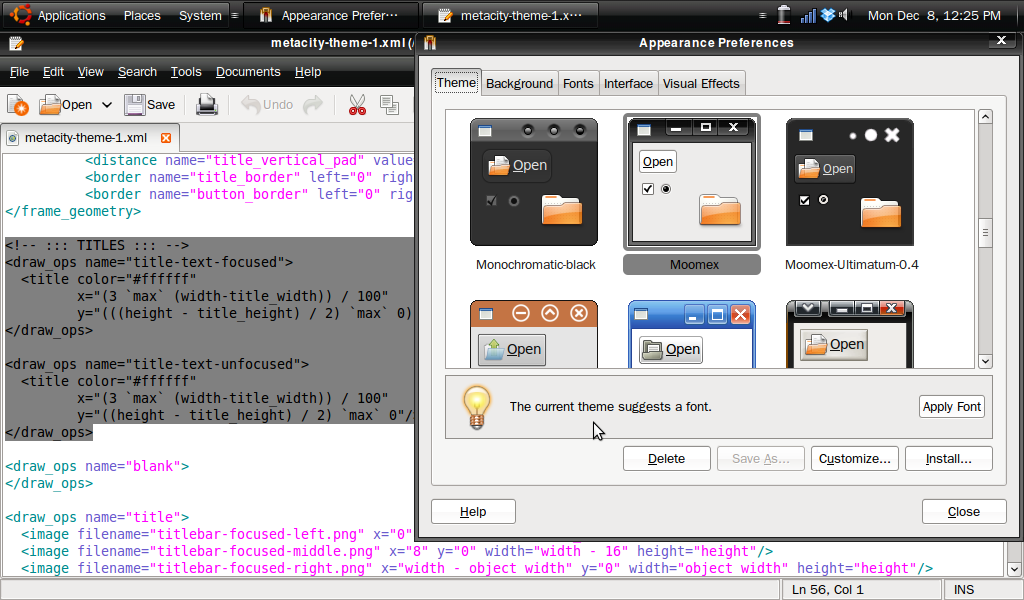Click the Apply Font button

click(952, 407)
